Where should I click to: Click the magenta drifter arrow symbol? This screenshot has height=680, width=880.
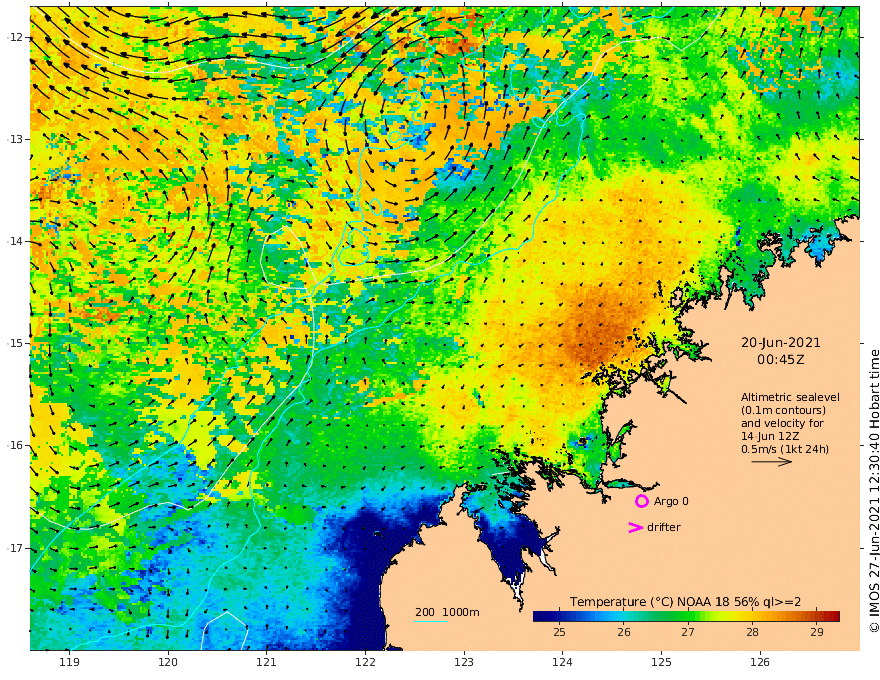click(x=635, y=527)
